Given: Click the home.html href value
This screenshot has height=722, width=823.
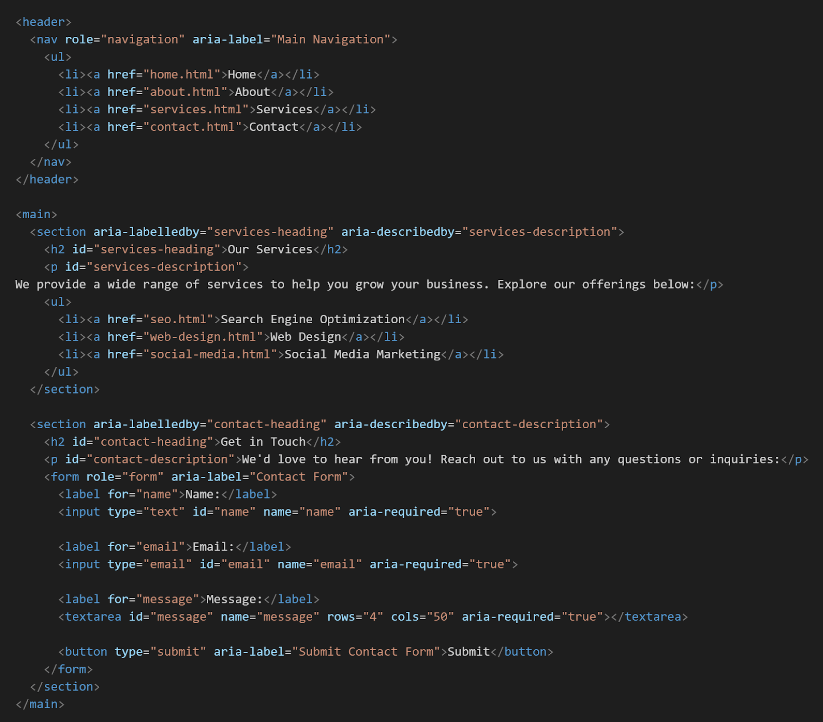Looking at the screenshot, I should pyautogui.click(x=182, y=75).
